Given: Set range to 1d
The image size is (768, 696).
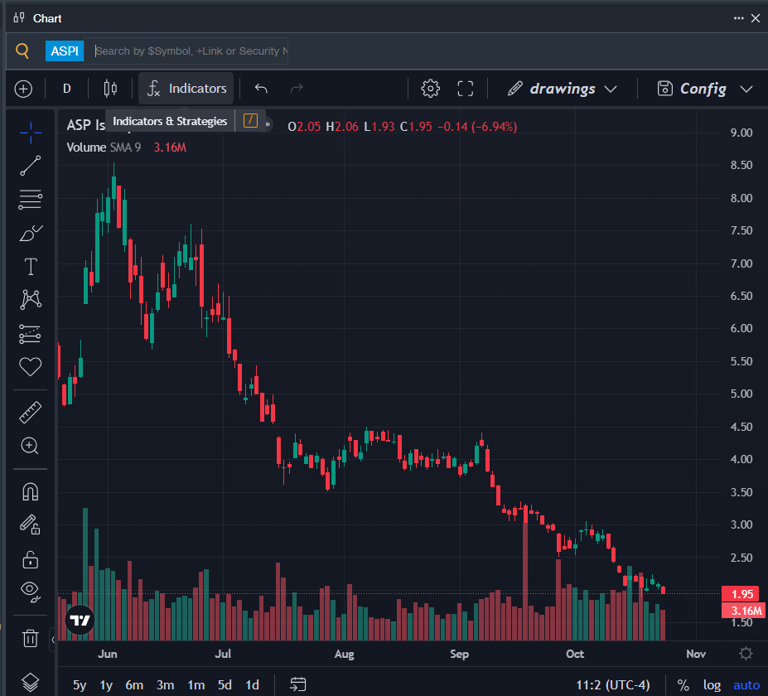Looking at the screenshot, I should pos(252,685).
